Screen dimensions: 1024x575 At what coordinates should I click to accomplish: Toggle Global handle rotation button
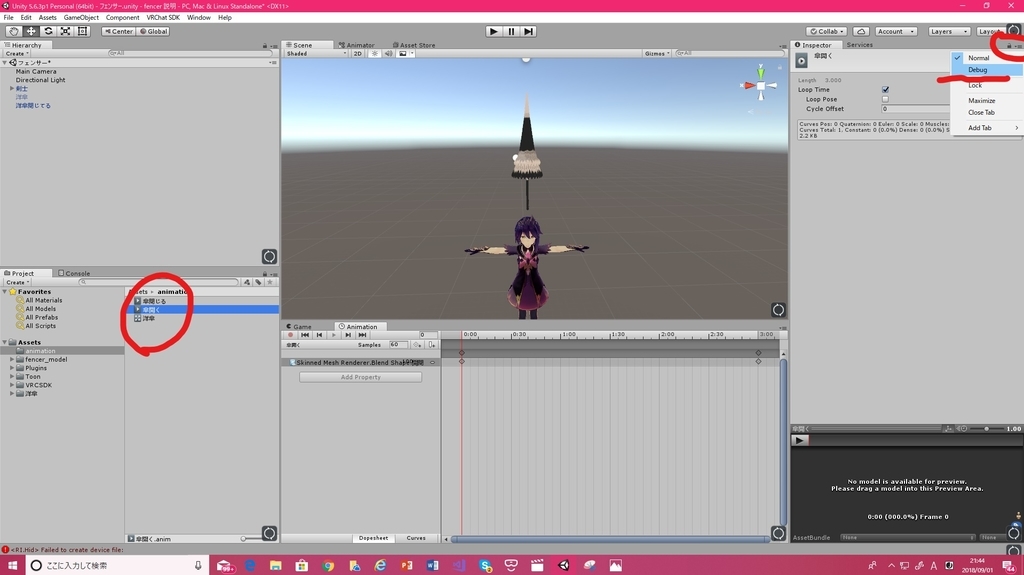153,31
